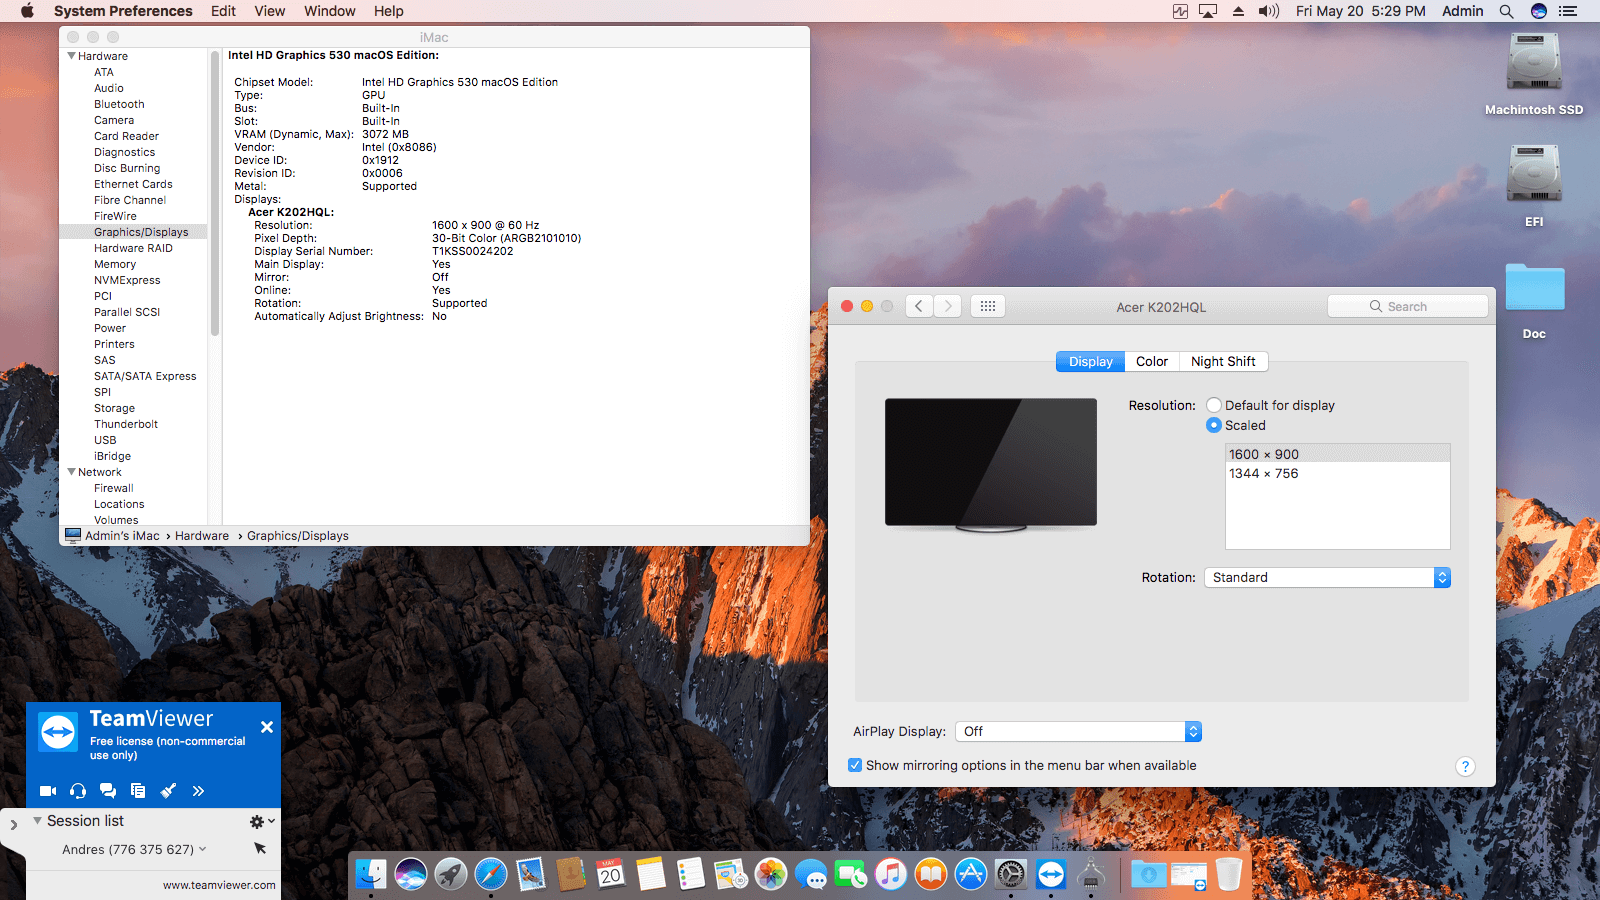
Task: Open iTunes music note in Dock
Action: (891, 875)
